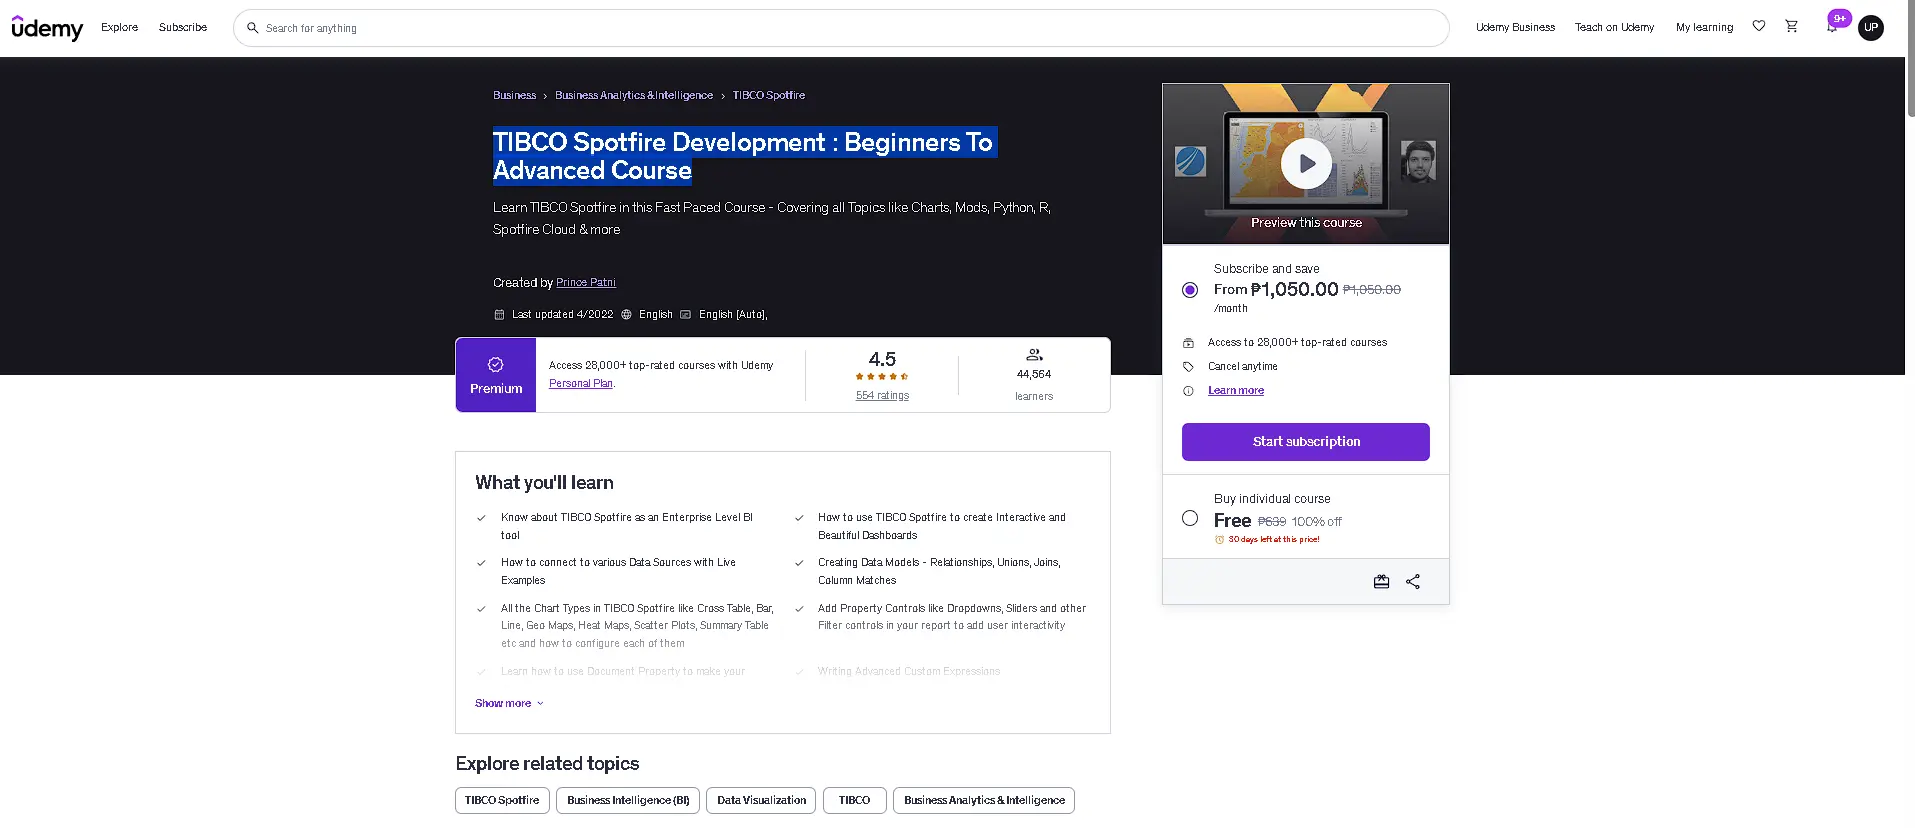Screen dimensions: 1915x828
Task: Click the Last updated calendar icon
Action: 499,315
